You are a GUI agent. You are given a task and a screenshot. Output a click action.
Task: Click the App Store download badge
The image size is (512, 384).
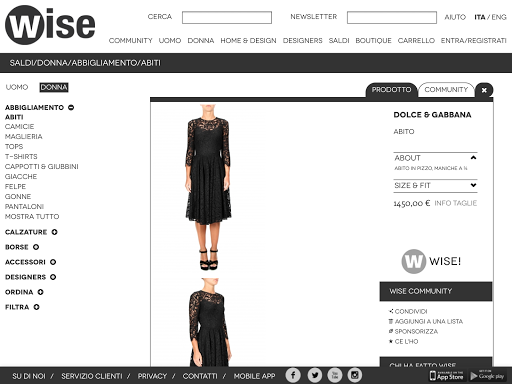click(446, 376)
